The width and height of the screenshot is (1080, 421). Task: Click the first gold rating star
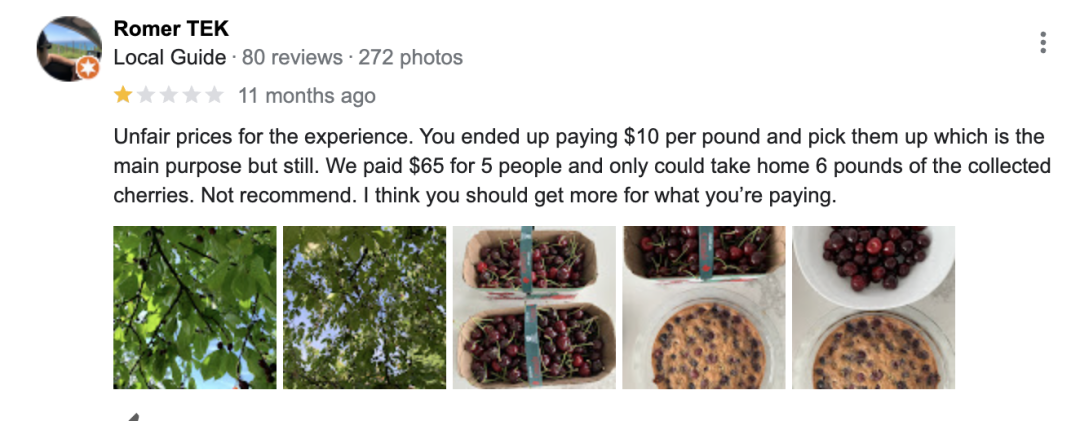click(123, 96)
